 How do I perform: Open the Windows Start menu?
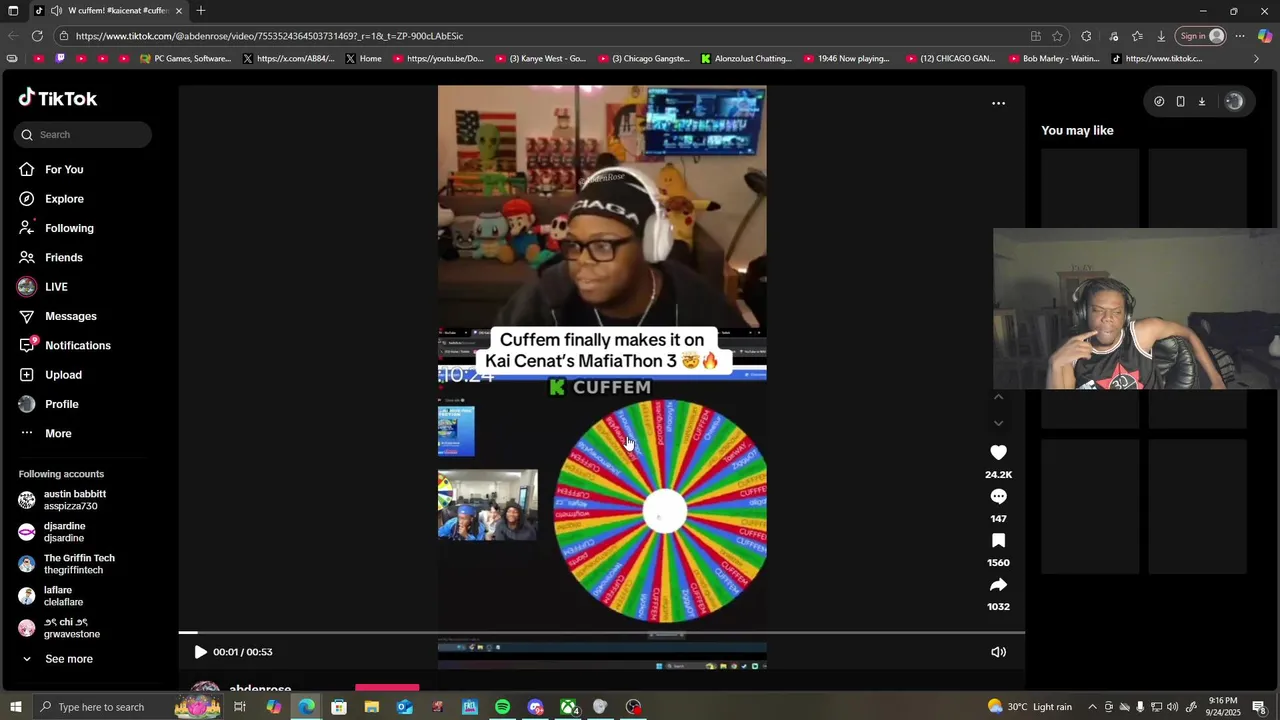click(x=15, y=707)
